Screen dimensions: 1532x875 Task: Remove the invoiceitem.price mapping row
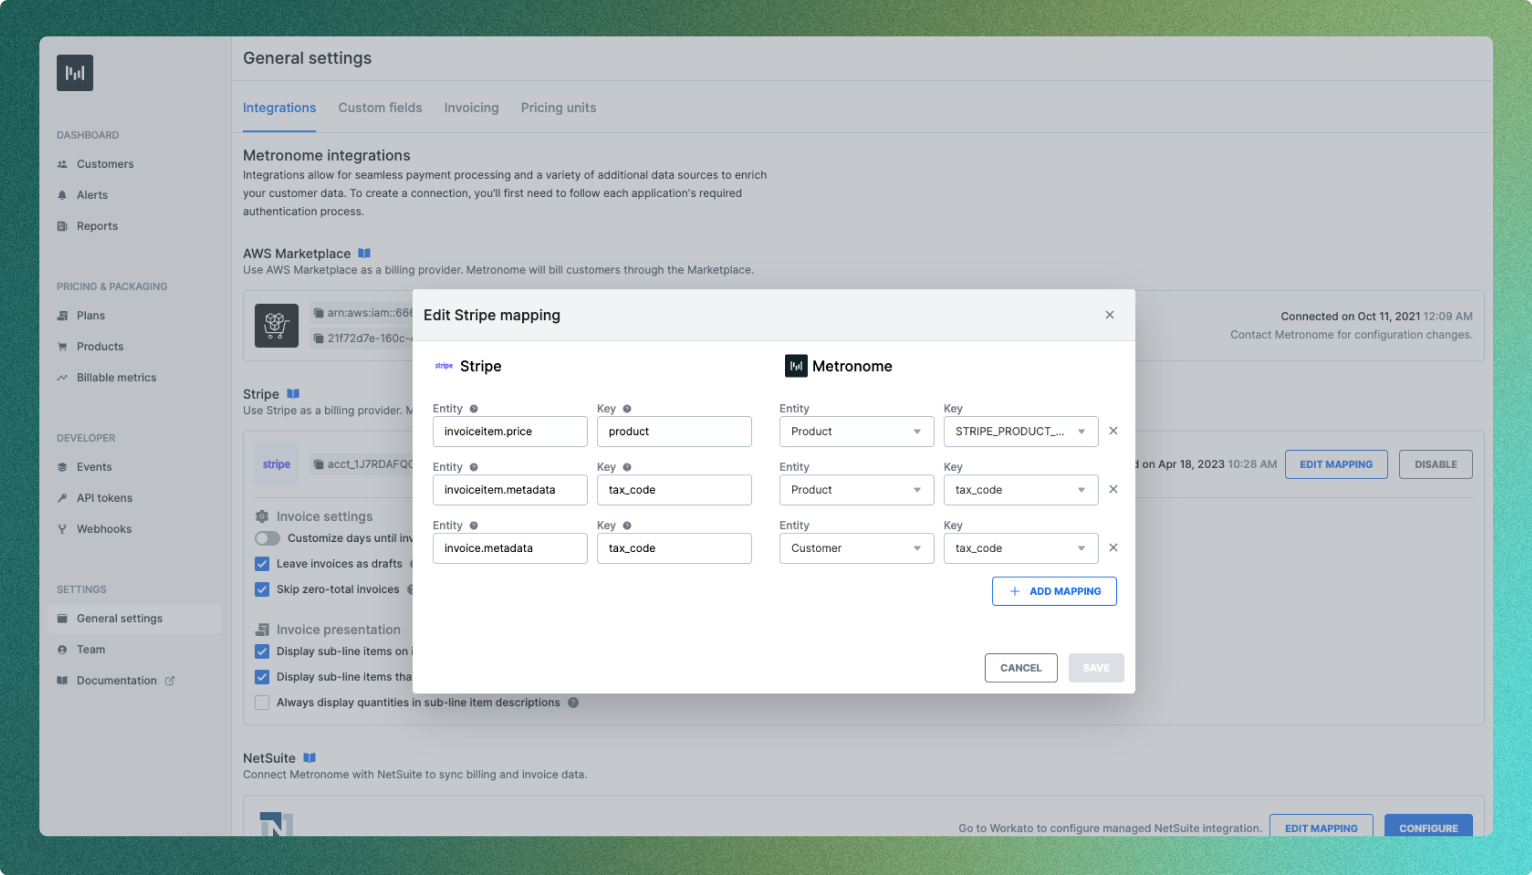pyautogui.click(x=1113, y=431)
